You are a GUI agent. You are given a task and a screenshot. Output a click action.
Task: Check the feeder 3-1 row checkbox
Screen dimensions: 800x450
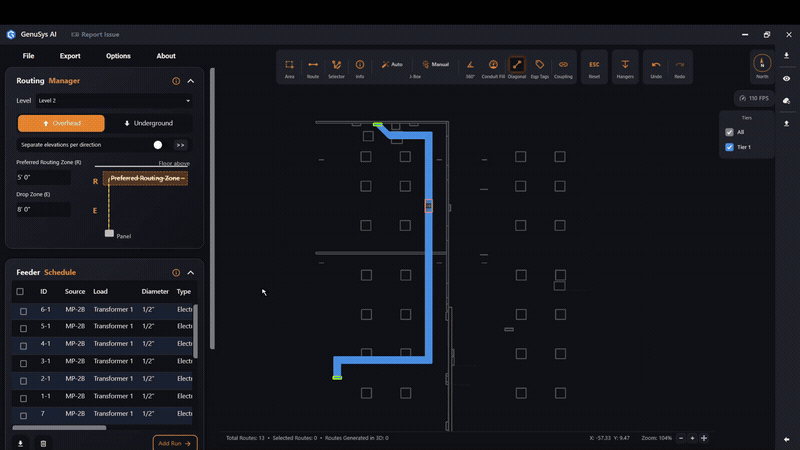pos(23,363)
